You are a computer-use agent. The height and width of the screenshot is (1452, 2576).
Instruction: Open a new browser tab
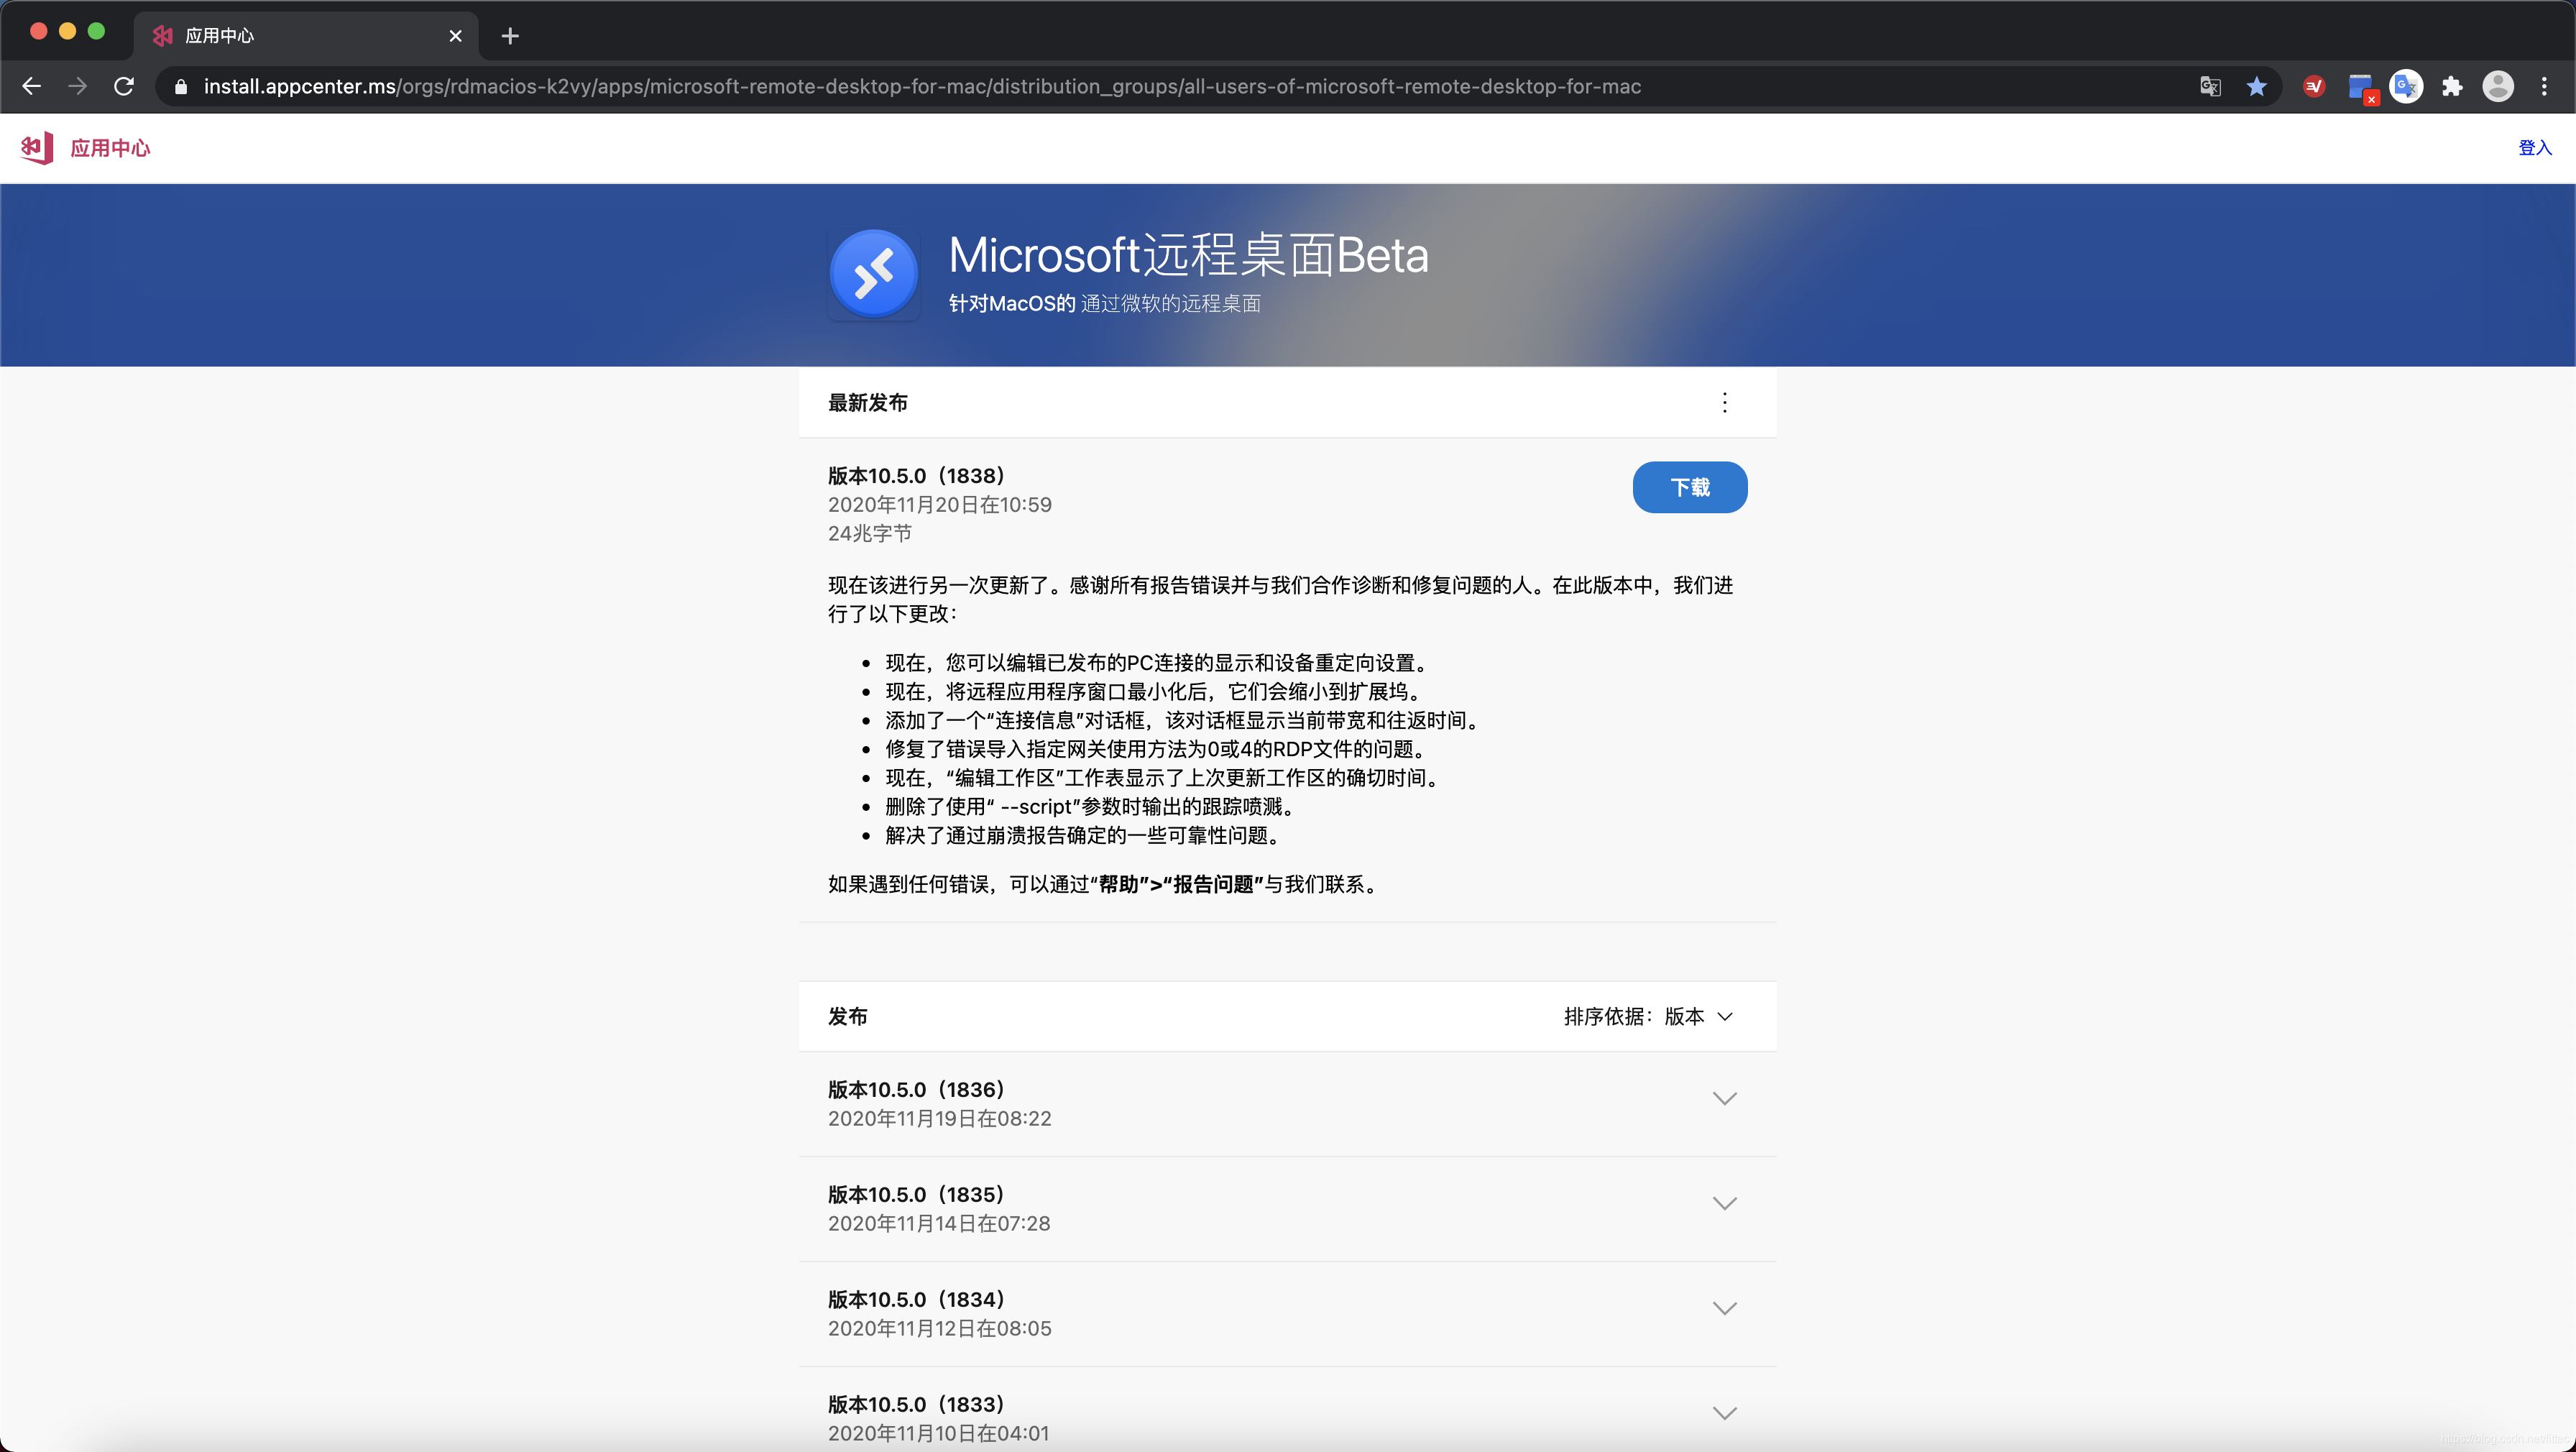point(510,36)
